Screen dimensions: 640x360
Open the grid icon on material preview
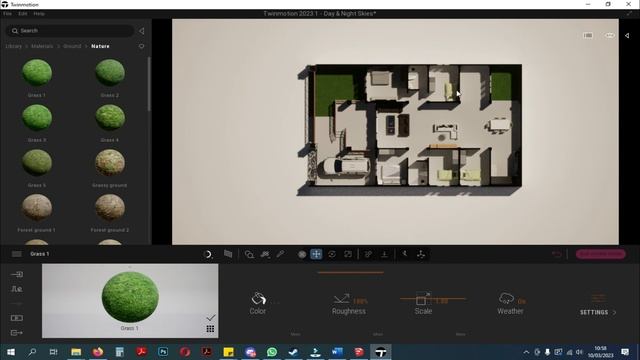pyautogui.click(x=210, y=329)
